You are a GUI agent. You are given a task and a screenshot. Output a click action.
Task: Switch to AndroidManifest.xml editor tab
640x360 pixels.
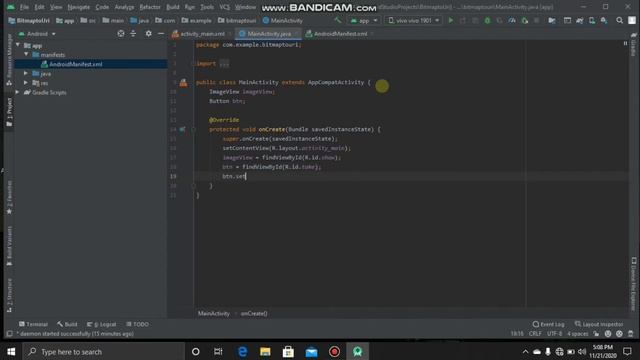[x=340, y=33]
